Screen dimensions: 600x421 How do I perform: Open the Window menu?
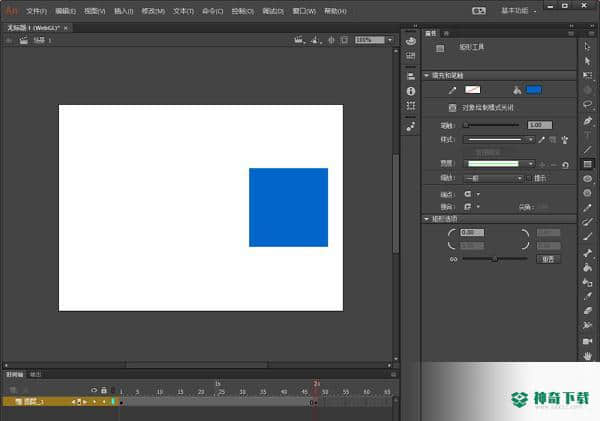pos(304,11)
